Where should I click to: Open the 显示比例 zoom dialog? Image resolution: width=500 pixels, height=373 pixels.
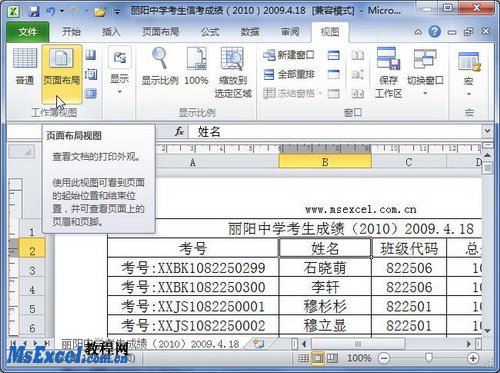click(160, 66)
